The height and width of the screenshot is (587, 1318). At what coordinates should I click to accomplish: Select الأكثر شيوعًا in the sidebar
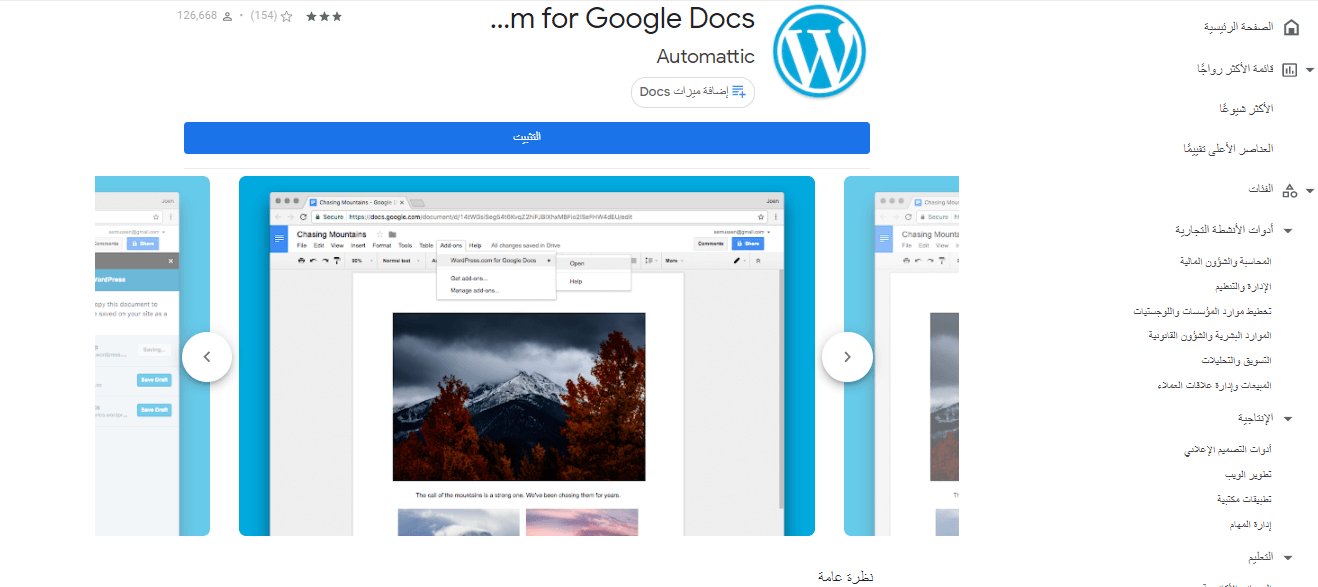pos(1246,108)
